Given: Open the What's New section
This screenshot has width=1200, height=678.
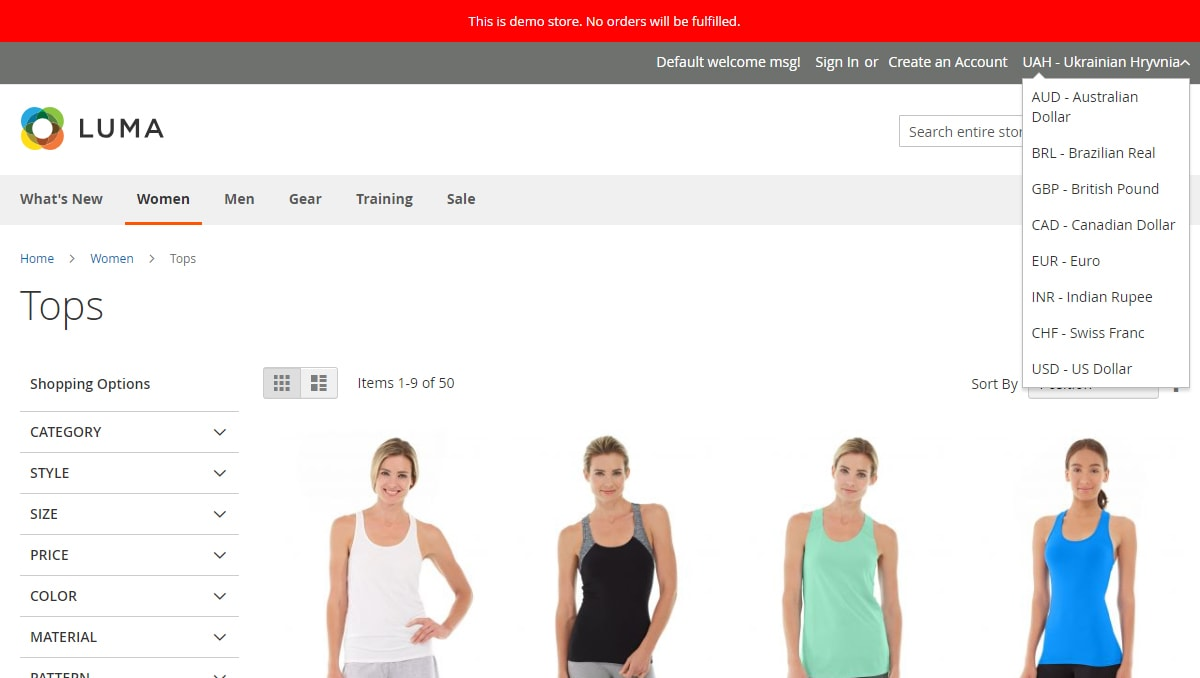Looking at the screenshot, I should (61, 199).
